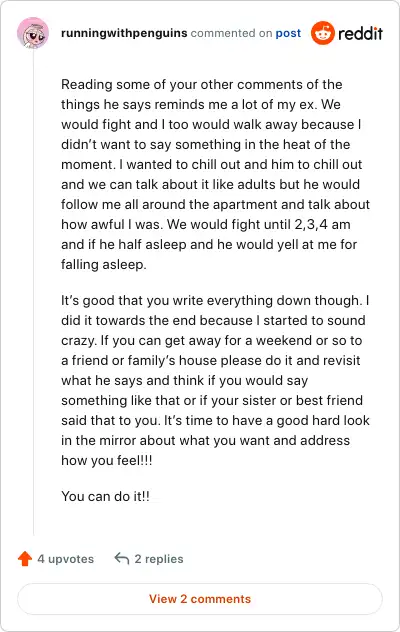Click the runningwithpenguins user avatar
This screenshot has height=632, width=400.
tap(33, 33)
